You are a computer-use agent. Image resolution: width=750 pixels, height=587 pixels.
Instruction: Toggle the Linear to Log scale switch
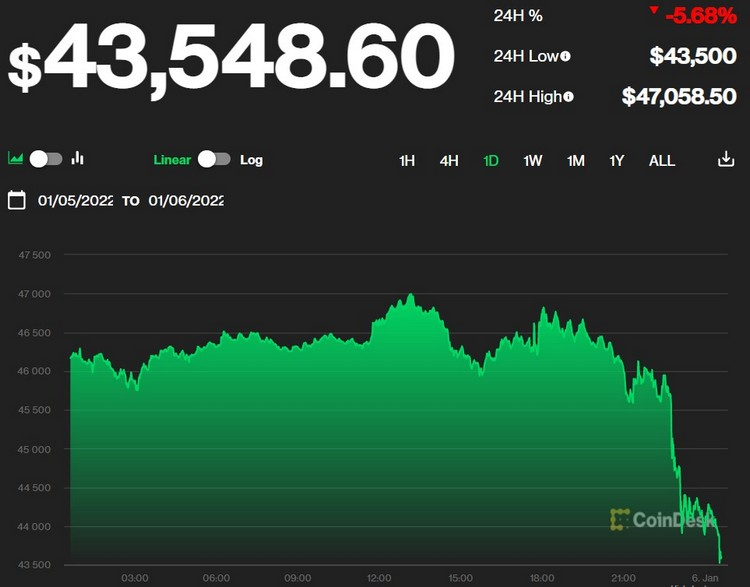click(x=214, y=159)
